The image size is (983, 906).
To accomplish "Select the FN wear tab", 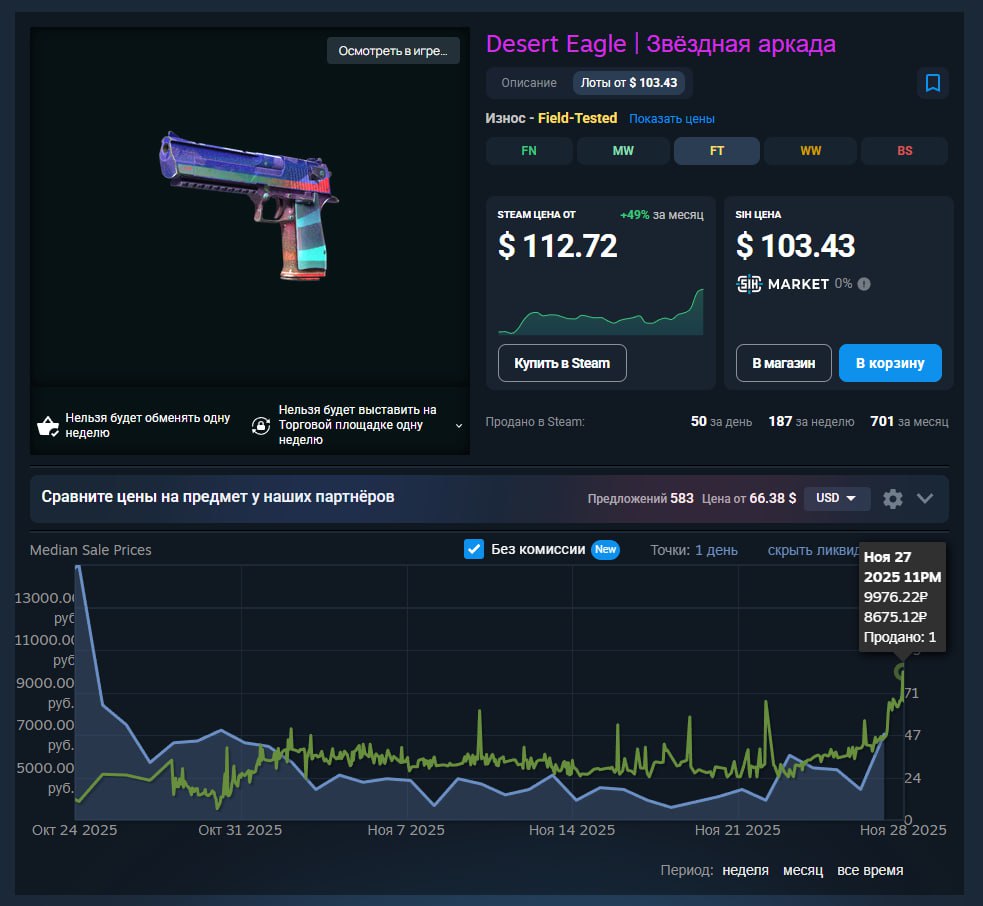I will click(528, 151).
